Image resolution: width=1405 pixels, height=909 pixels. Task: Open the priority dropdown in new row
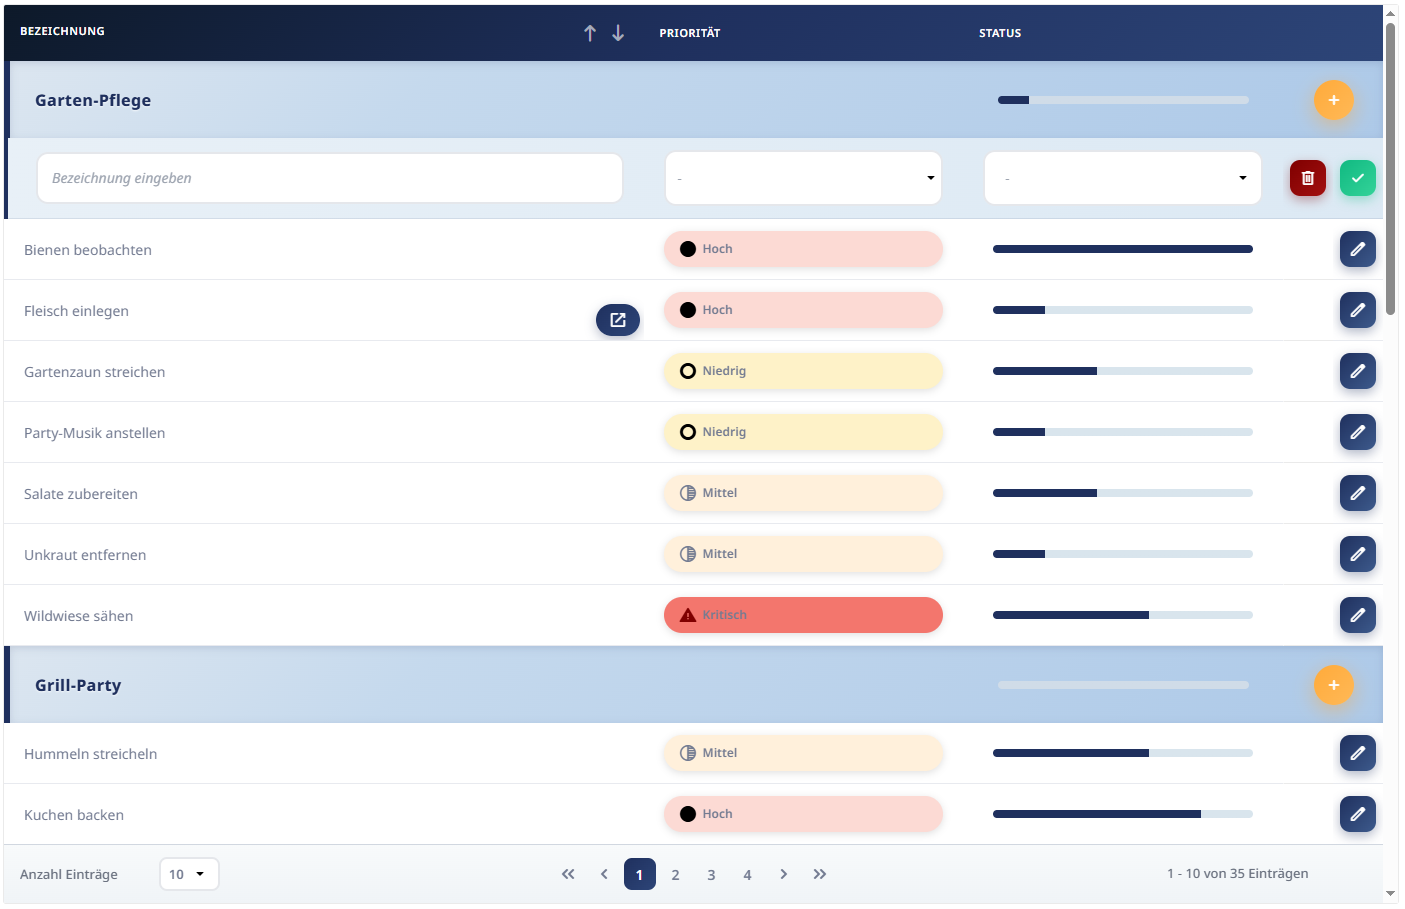point(803,178)
